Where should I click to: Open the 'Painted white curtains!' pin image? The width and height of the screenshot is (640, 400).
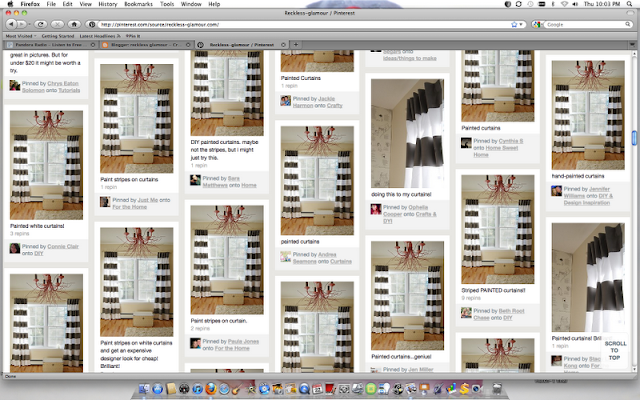(x=46, y=165)
